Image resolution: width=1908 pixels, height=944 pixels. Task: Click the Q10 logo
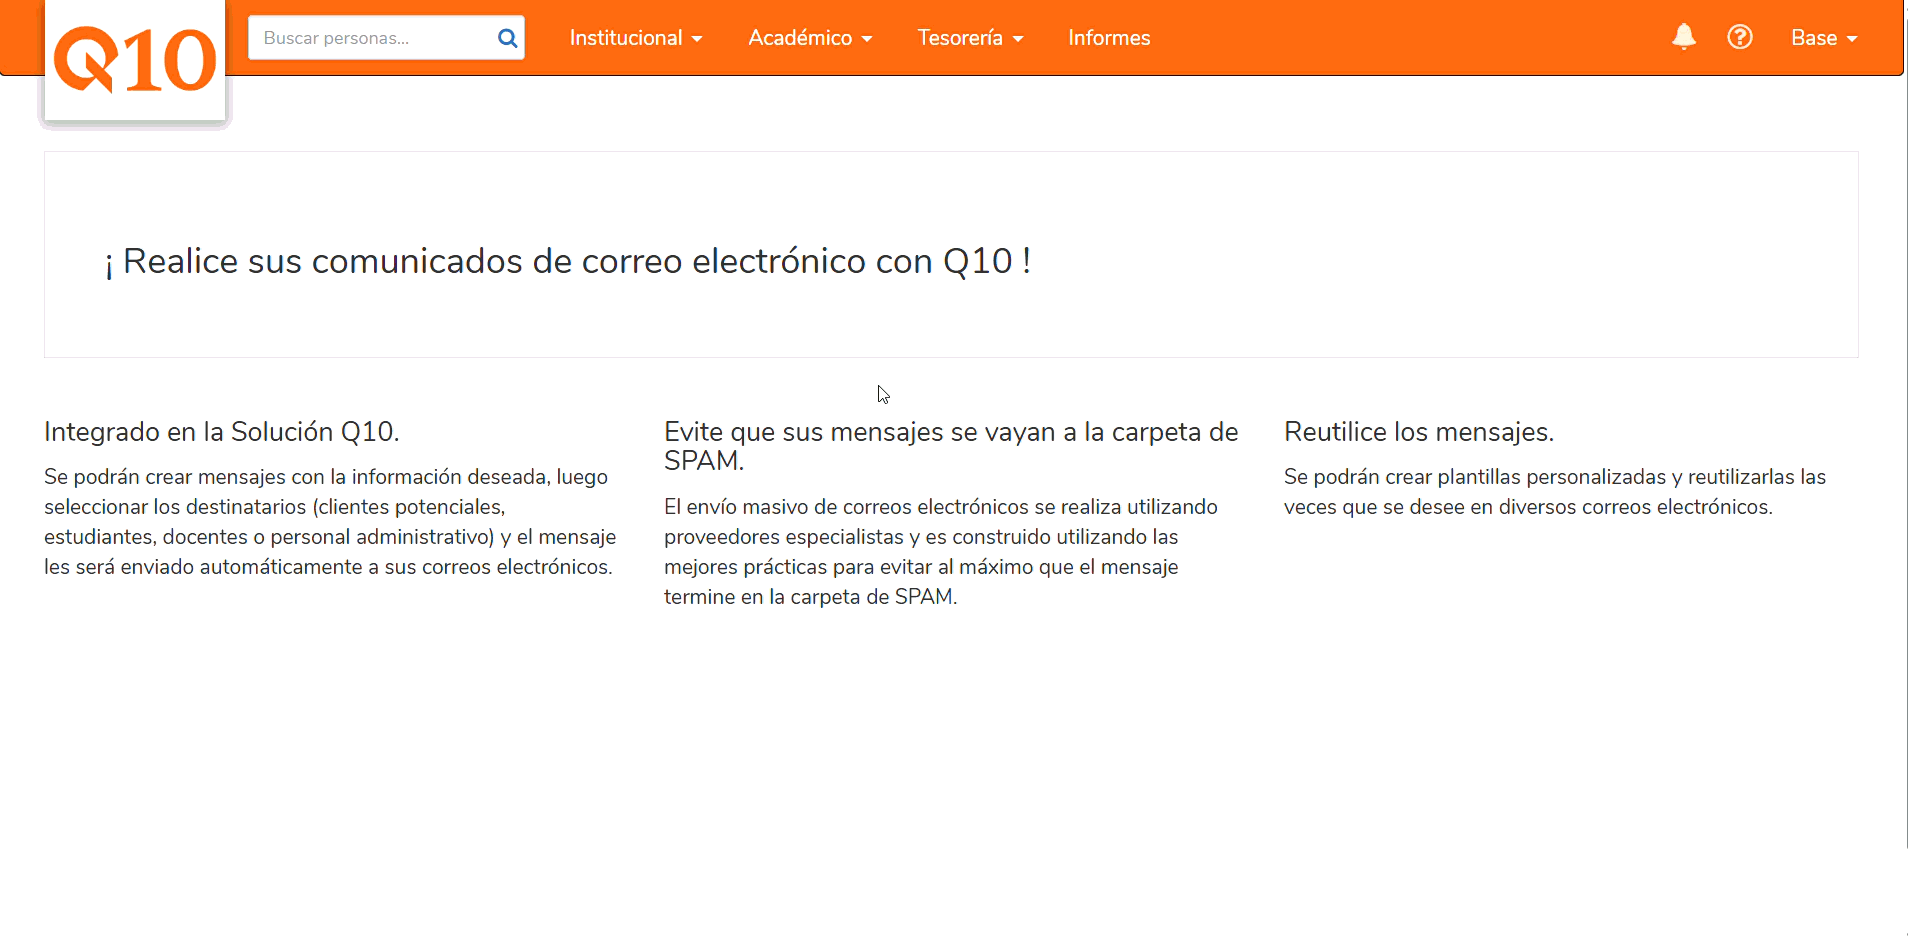[135, 60]
